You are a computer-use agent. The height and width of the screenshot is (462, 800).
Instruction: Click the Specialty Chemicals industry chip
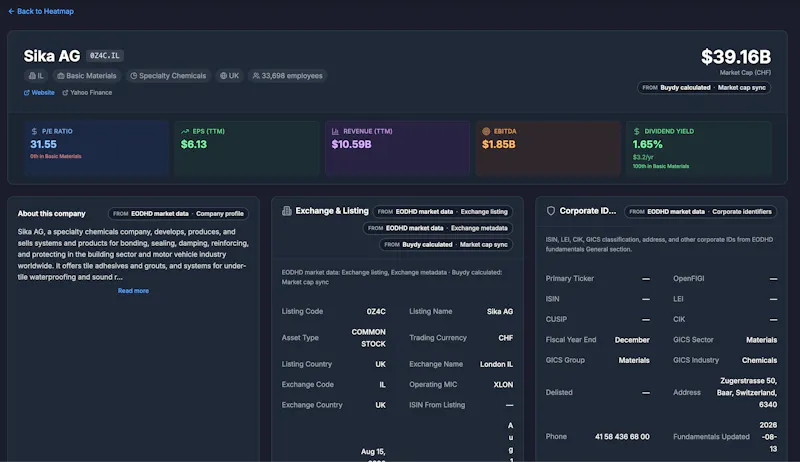[x=168, y=75]
